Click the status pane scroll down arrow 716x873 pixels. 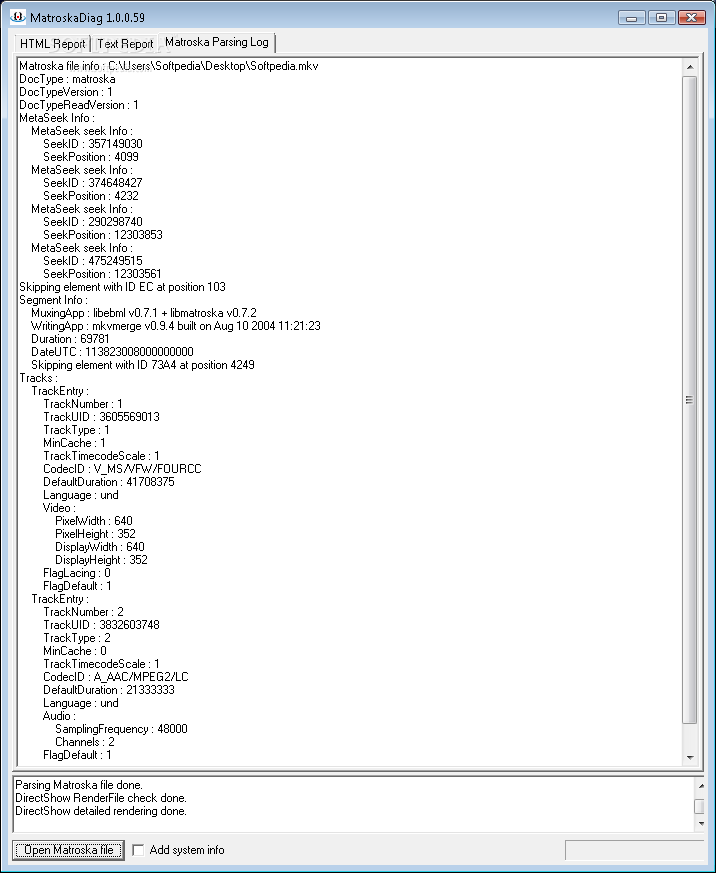point(701,823)
